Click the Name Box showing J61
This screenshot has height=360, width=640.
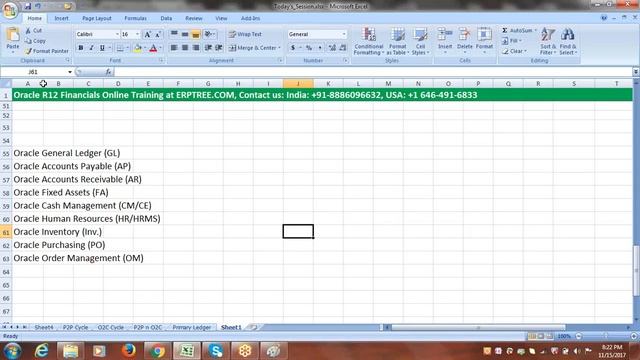point(33,72)
